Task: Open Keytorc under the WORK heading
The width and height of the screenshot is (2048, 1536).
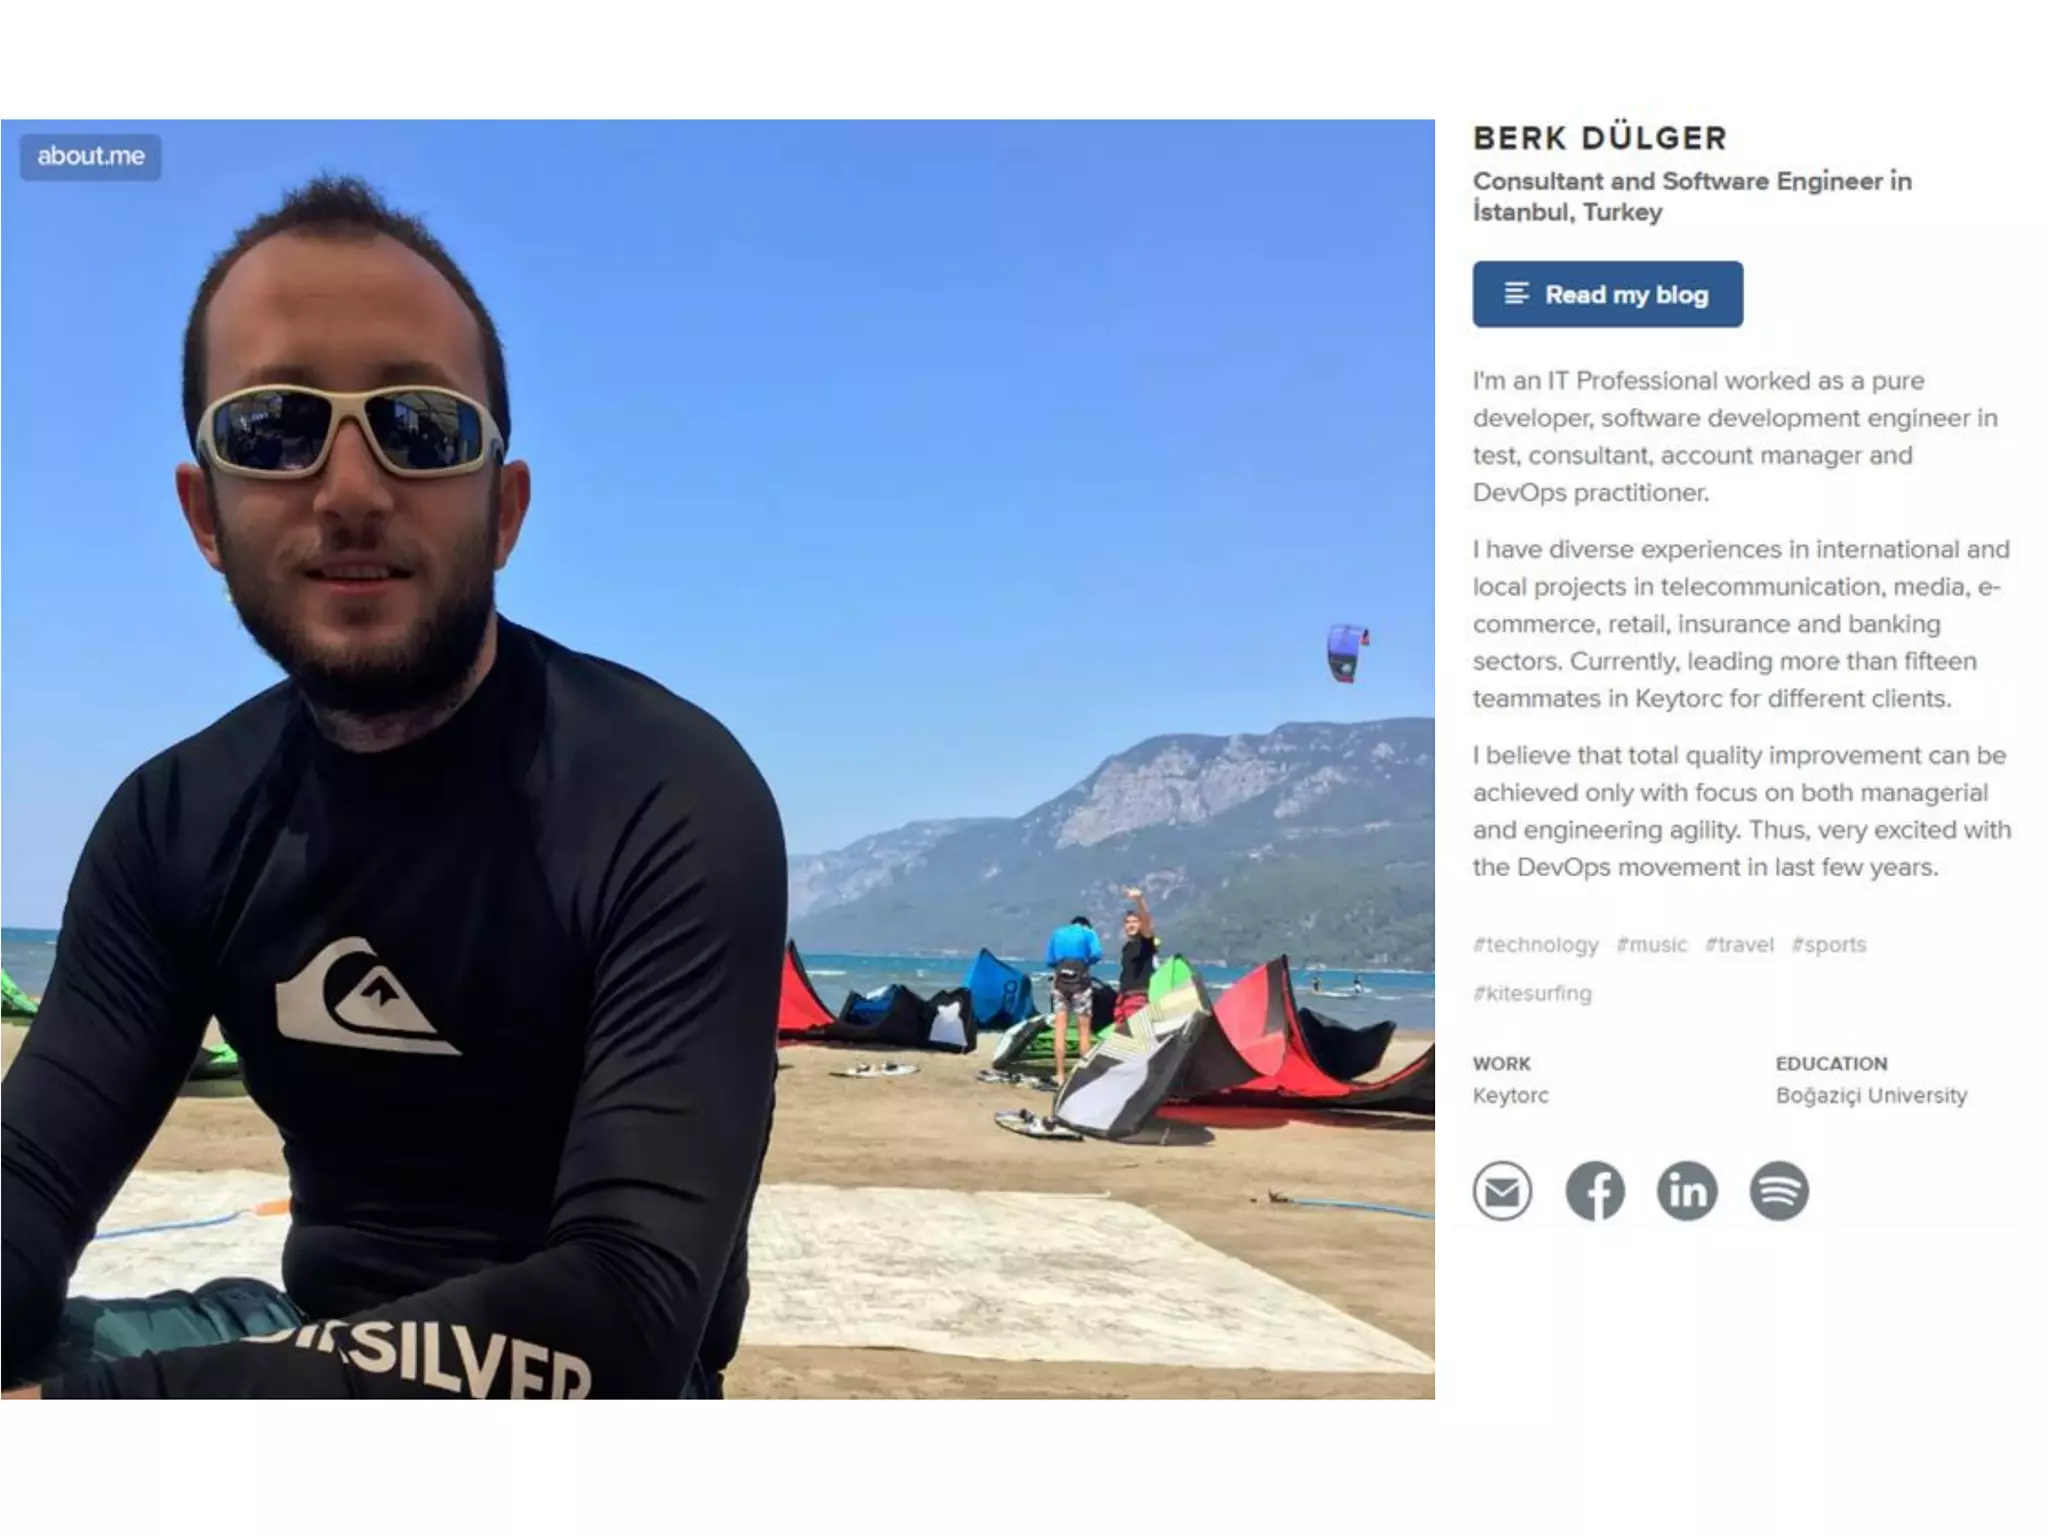Action: (1510, 1095)
